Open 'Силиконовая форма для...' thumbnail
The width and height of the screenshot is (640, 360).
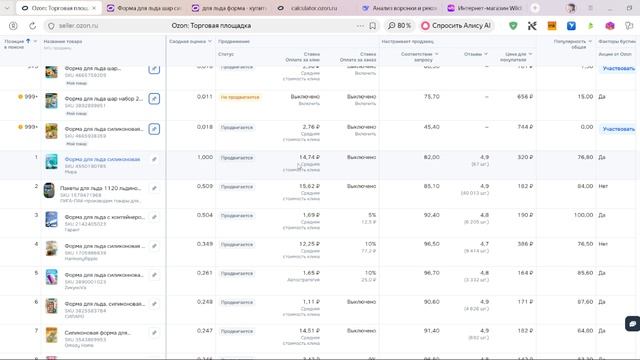[51, 335]
